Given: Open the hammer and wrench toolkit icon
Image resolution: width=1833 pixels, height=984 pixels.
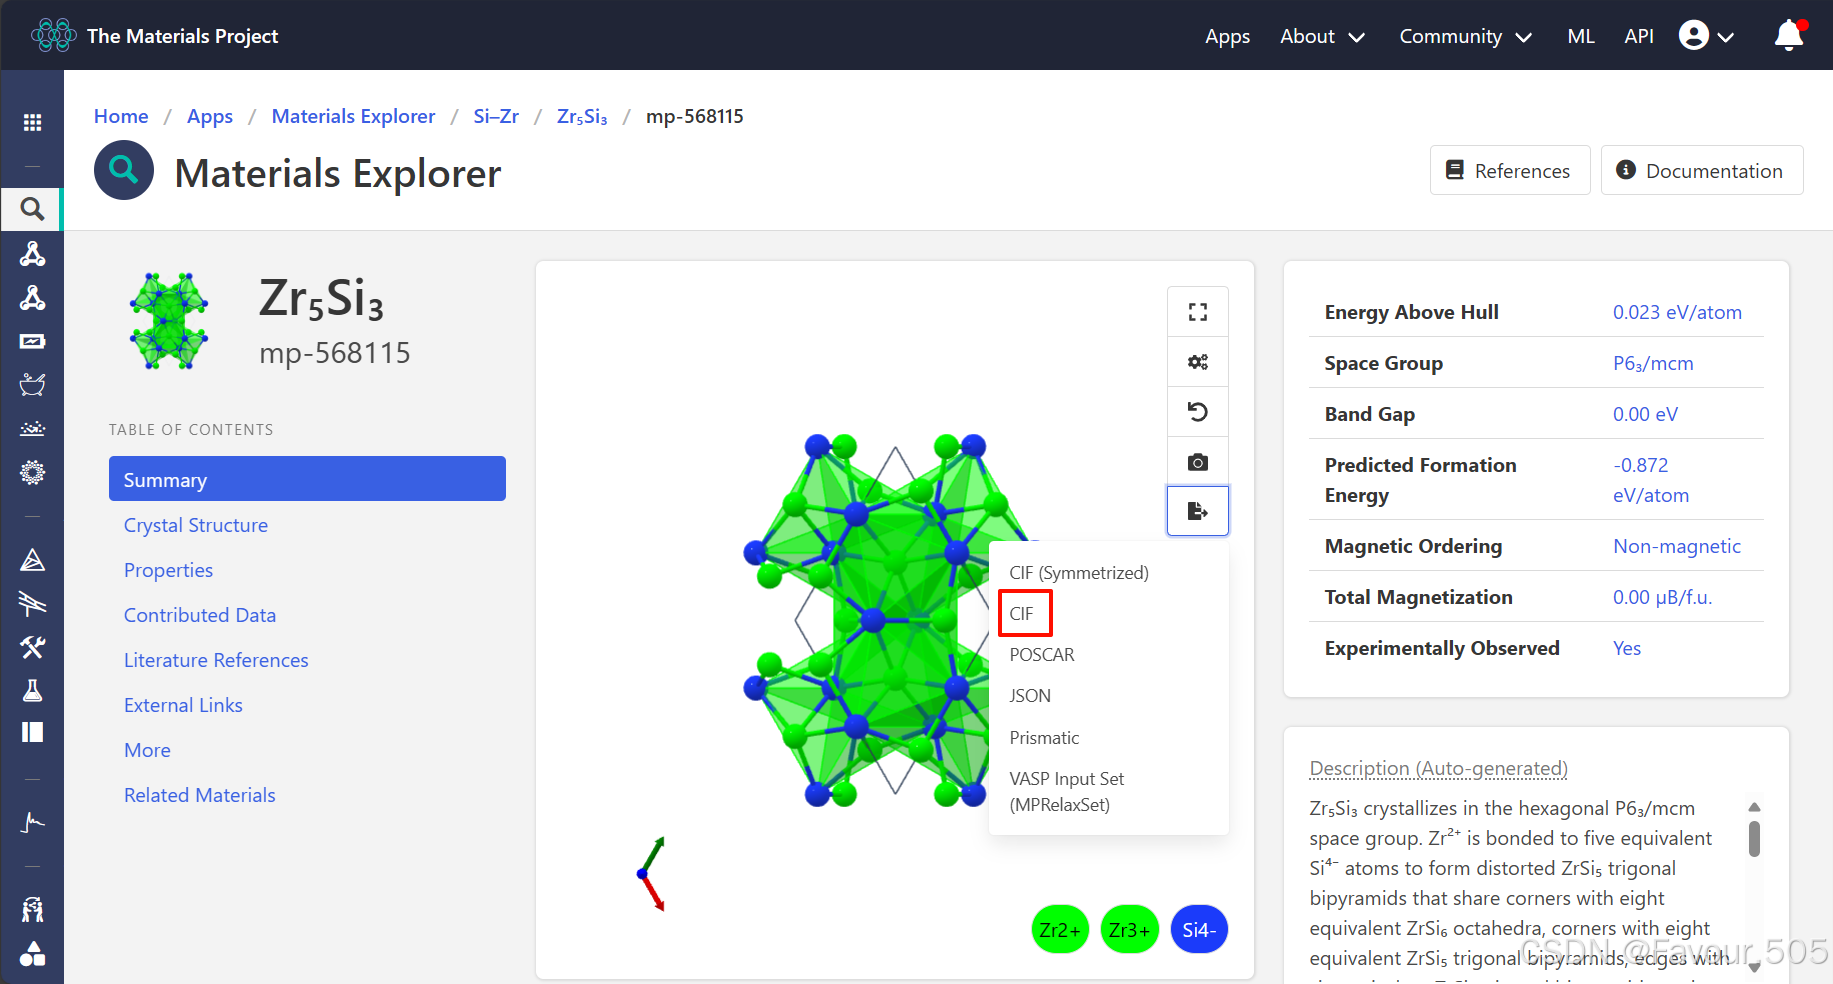Looking at the screenshot, I should click(x=32, y=647).
